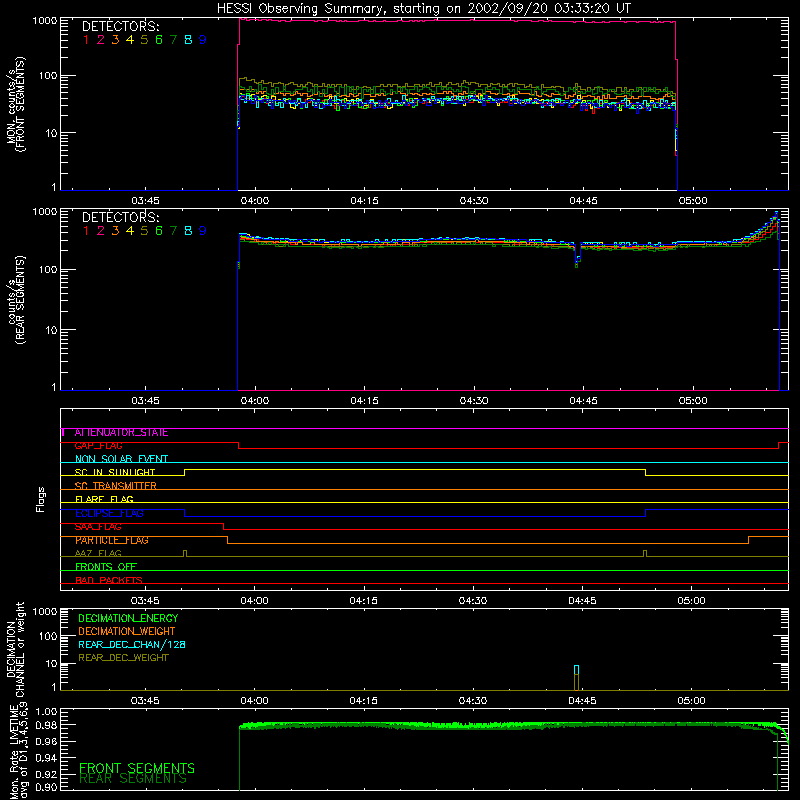Click red detector 1 in front segments legend

point(86,40)
